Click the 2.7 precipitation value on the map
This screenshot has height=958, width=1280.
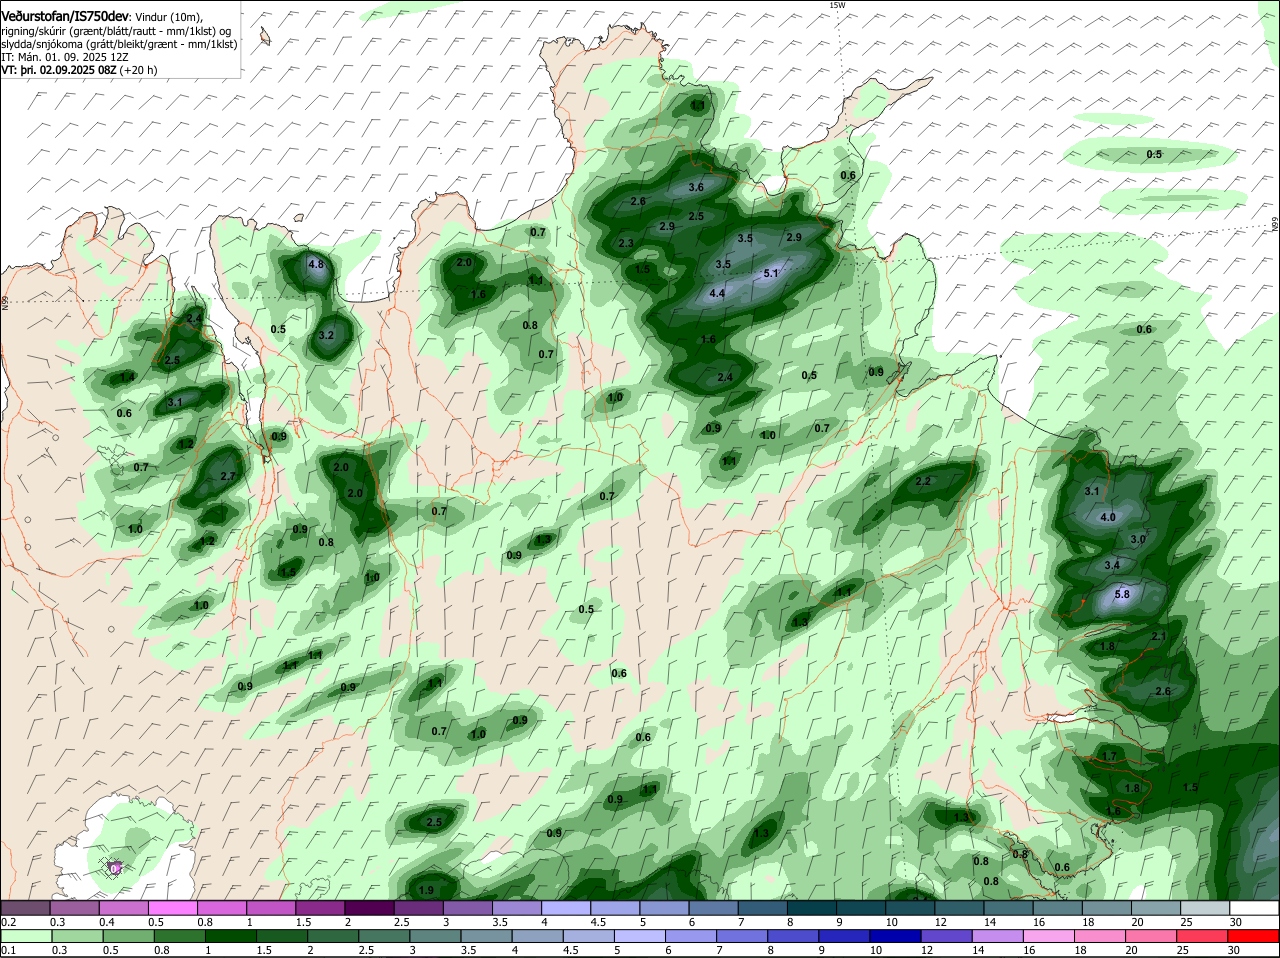pos(227,476)
